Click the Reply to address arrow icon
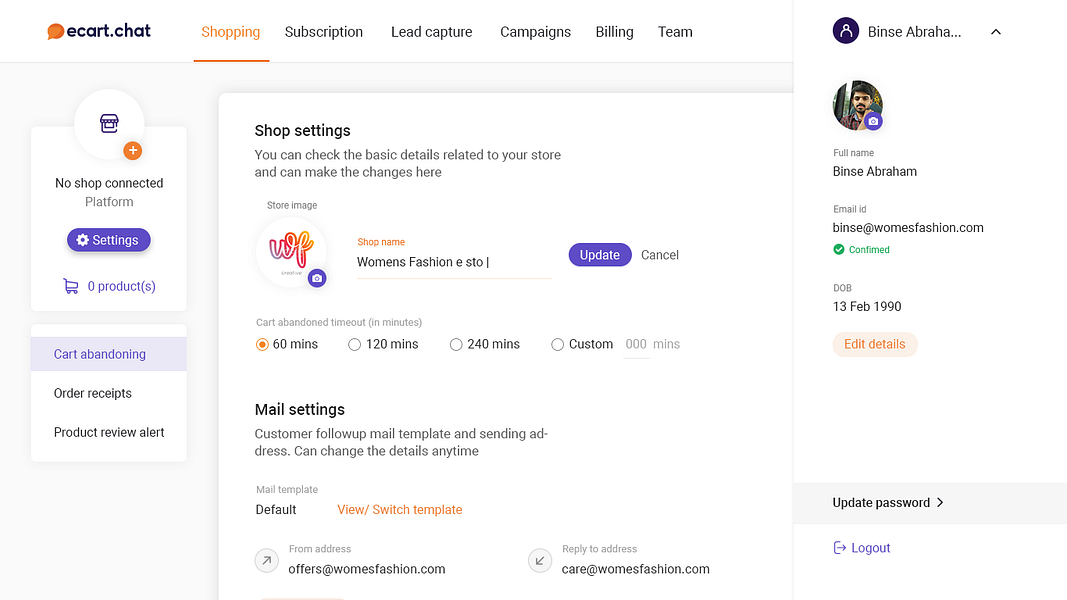 [540, 561]
